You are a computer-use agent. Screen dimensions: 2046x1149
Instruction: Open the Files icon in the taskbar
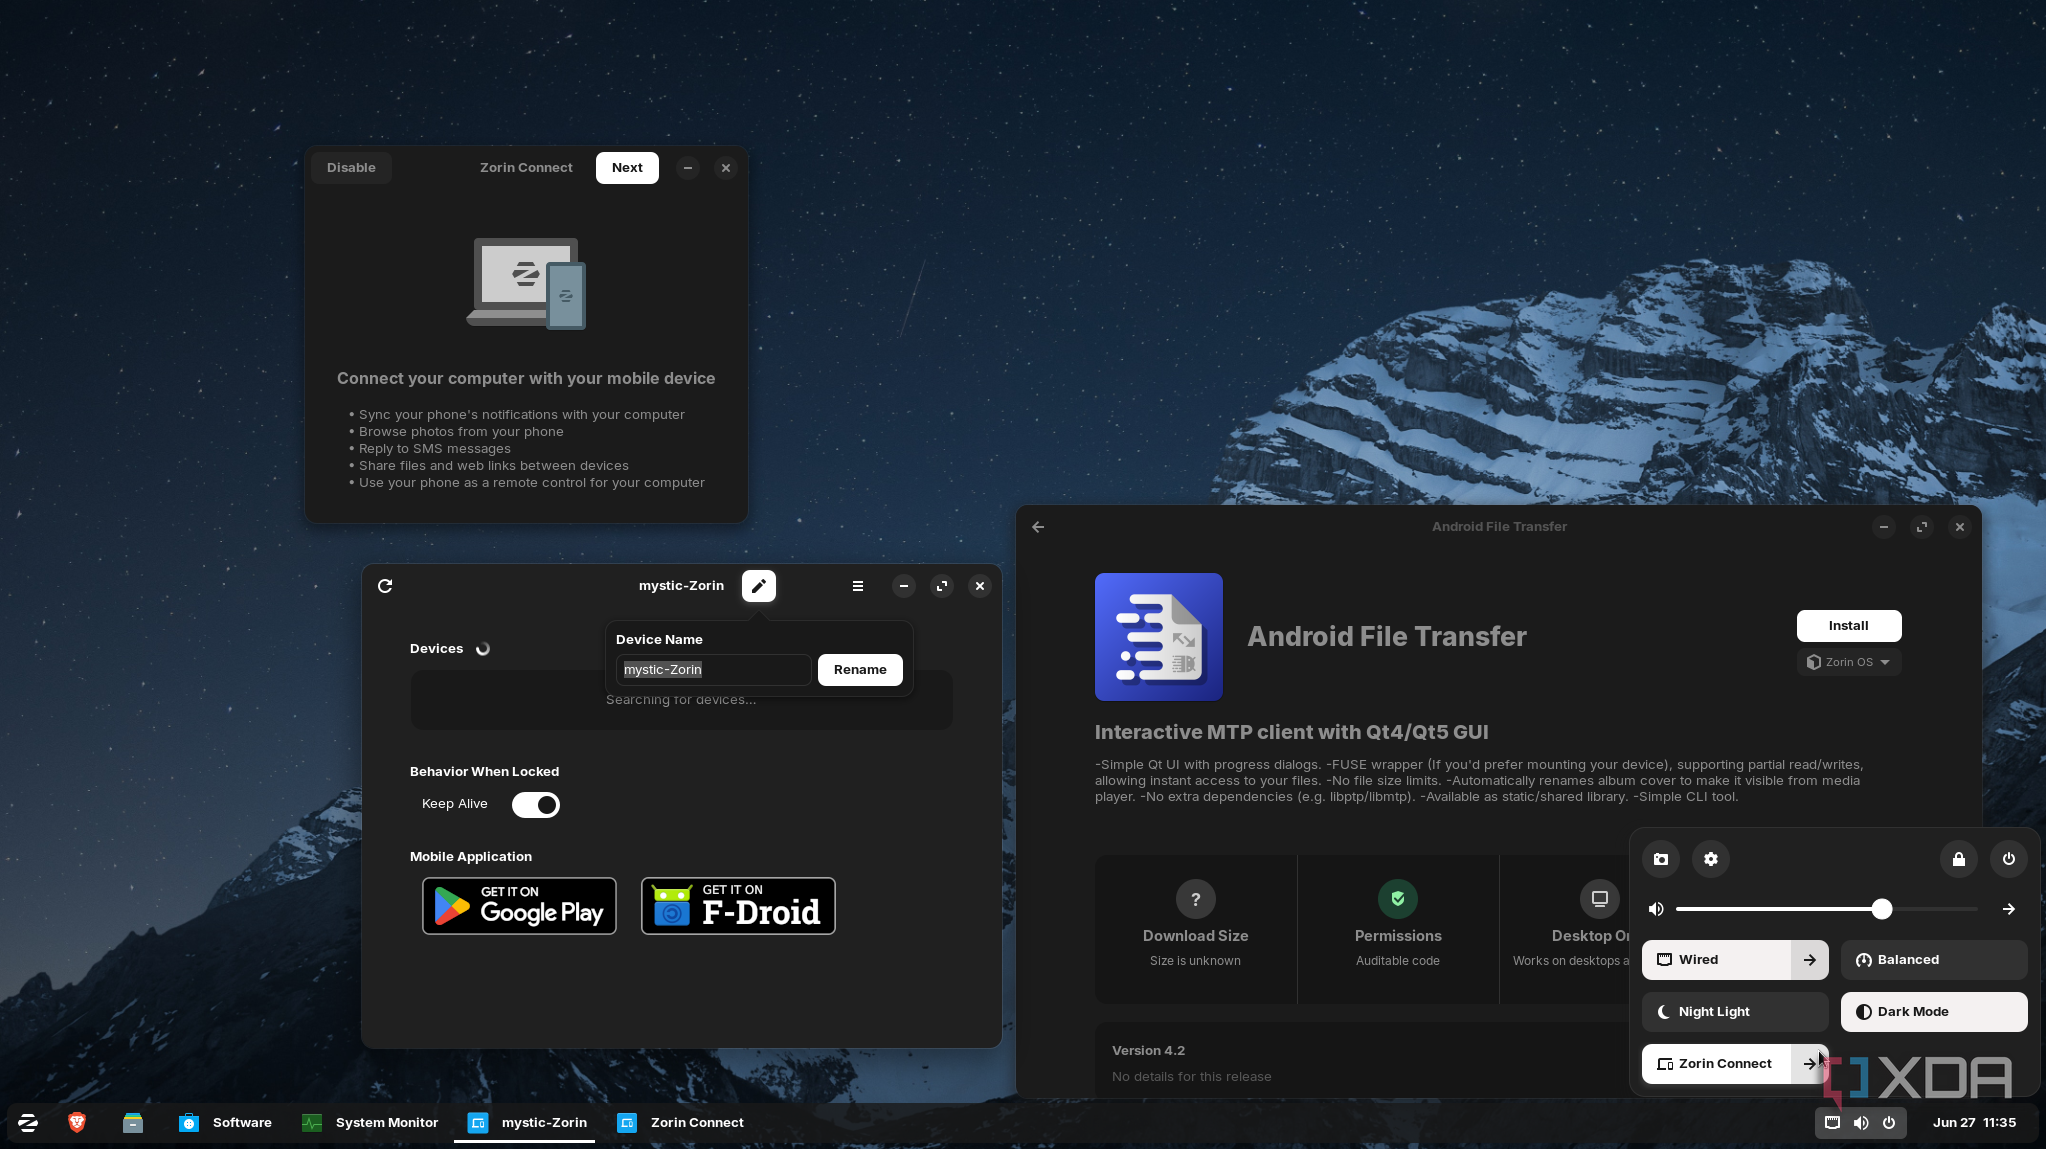pyautogui.click(x=133, y=1122)
